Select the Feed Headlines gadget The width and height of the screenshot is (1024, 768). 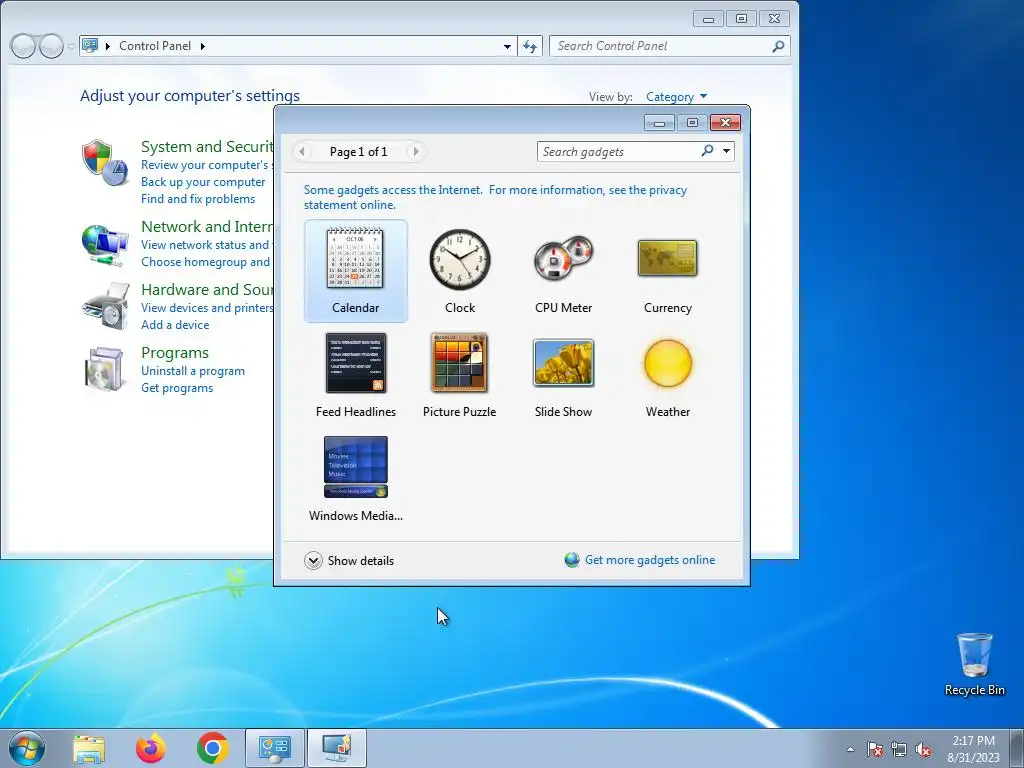355,375
